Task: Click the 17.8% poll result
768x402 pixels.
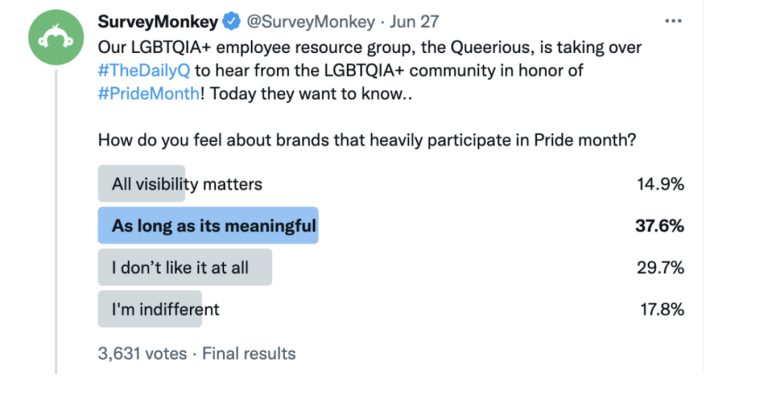Action: [662, 309]
